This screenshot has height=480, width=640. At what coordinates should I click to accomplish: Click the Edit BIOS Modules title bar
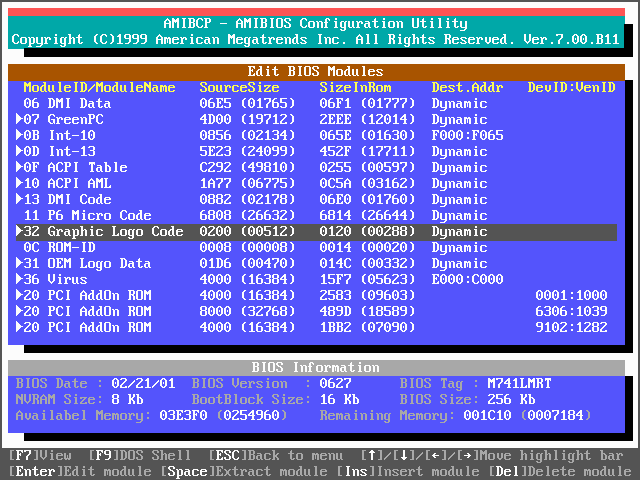coord(316,71)
